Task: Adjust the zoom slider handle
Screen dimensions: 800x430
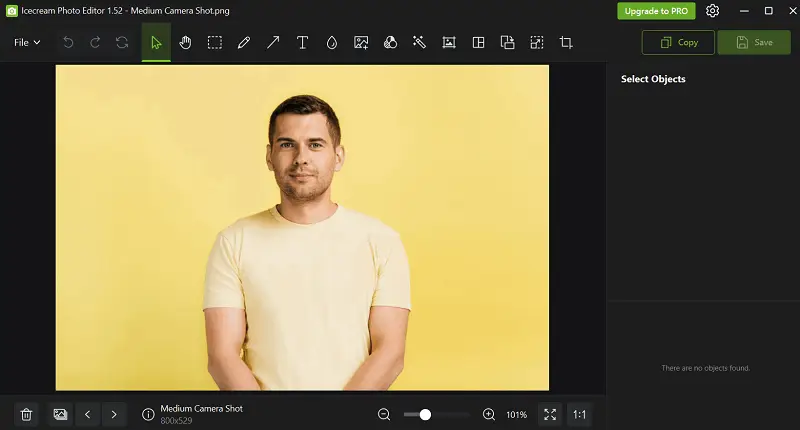Action: pos(425,415)
